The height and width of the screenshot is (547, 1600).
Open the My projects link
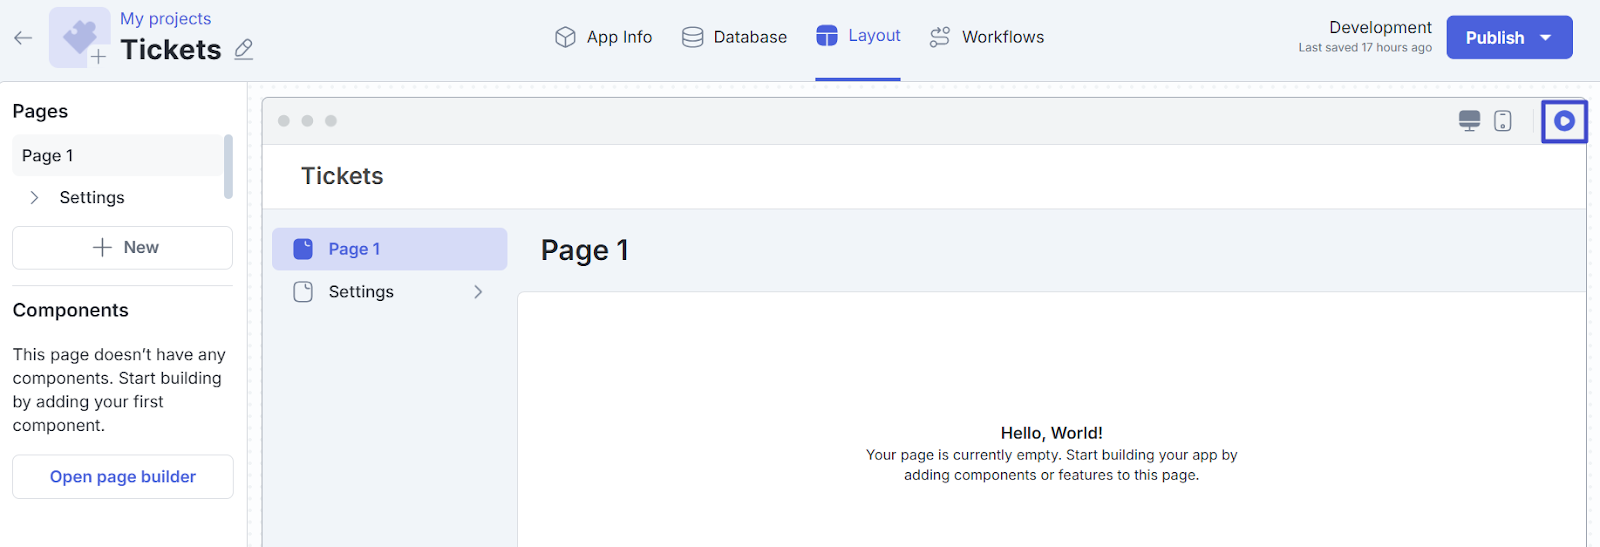coord(165,18)
